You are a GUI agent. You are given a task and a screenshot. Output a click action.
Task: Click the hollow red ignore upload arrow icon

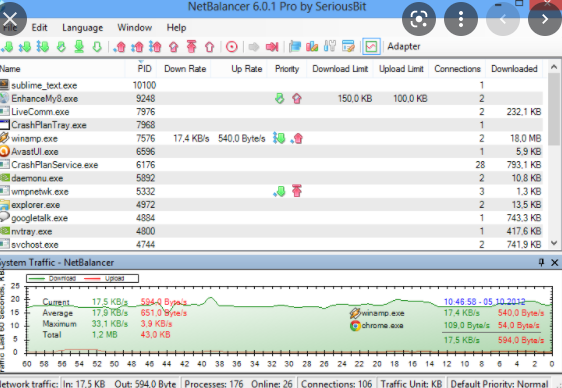click(x=210, y=47)
